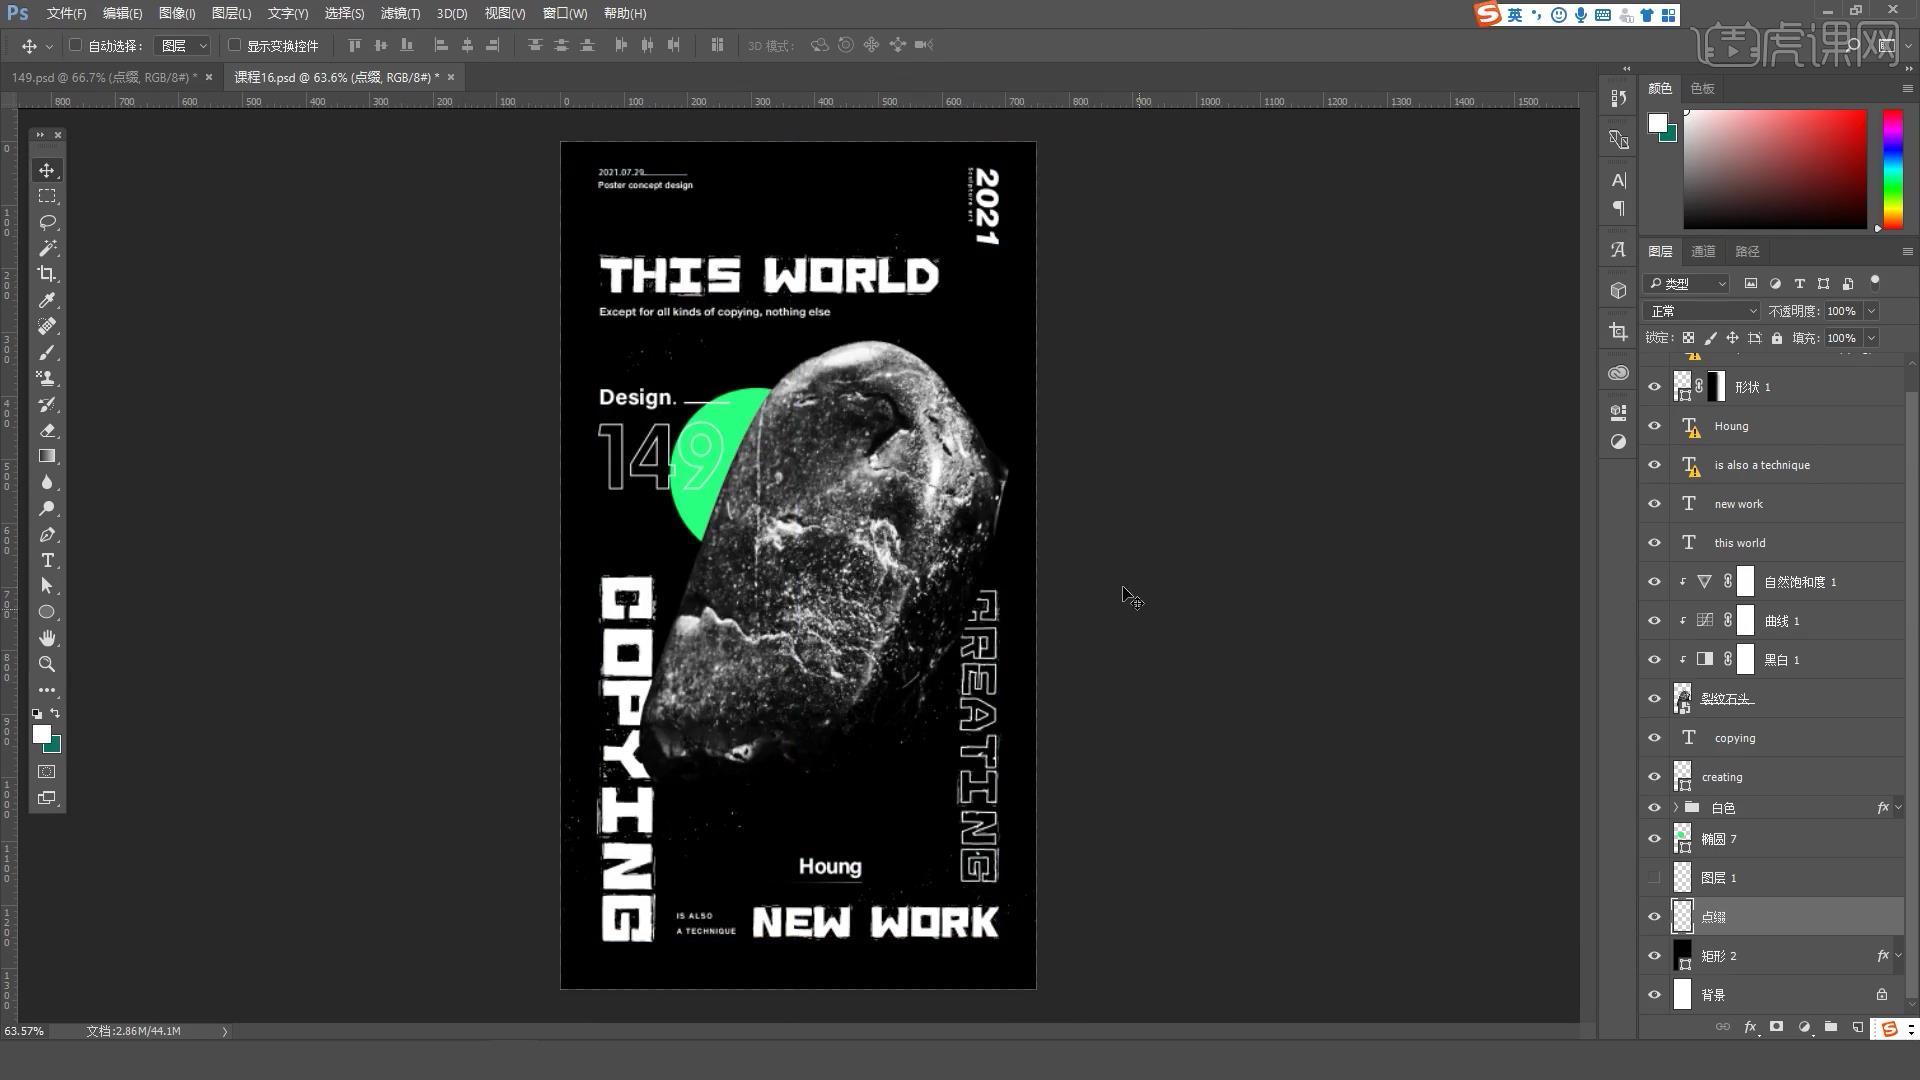This screenshot has height=1080, width=1920.
Task: Hide the copying text layer
Action: (1654, 738)
